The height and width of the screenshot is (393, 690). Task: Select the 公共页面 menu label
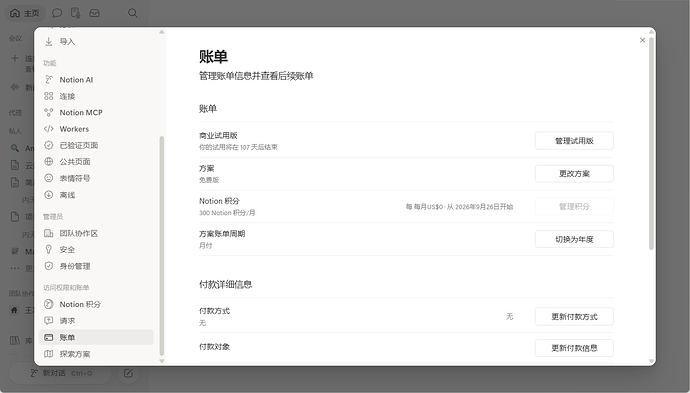point(75,162)
